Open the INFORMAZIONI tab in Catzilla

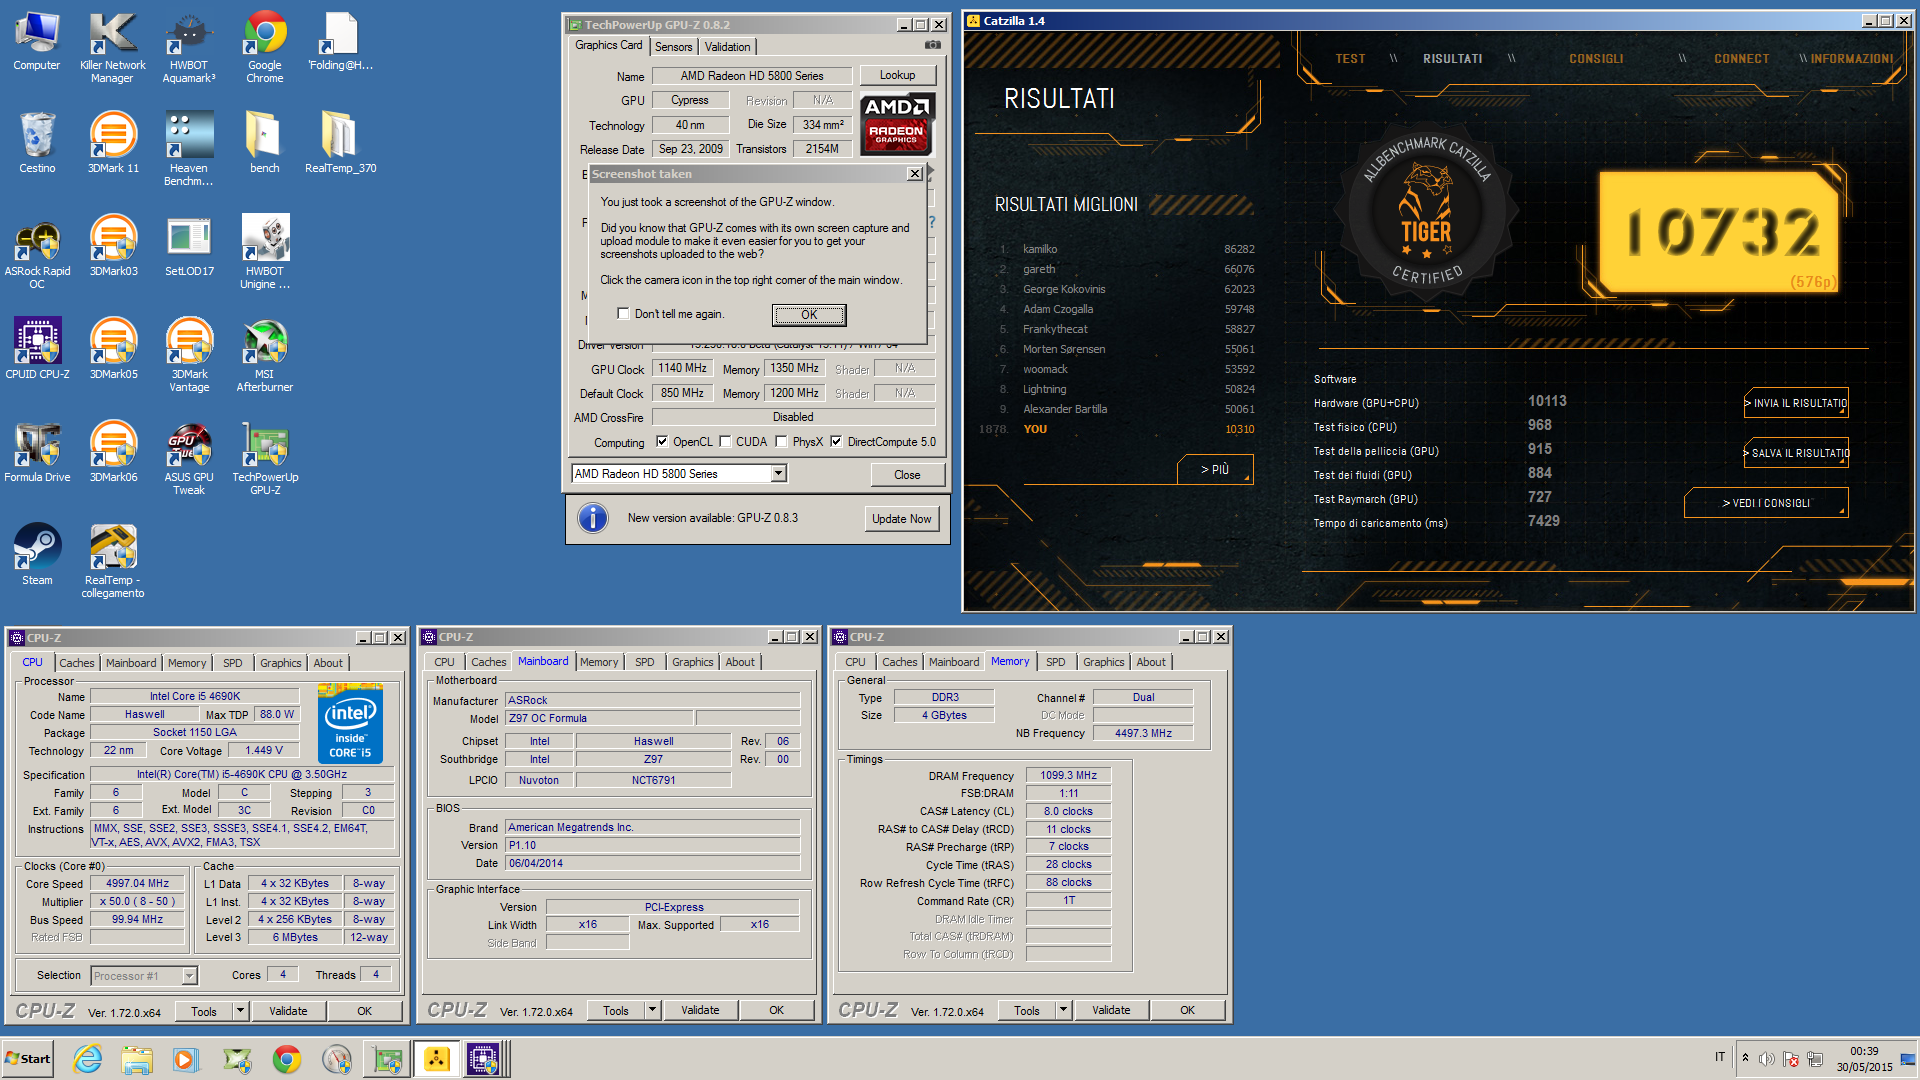(x=1851, y=59)
